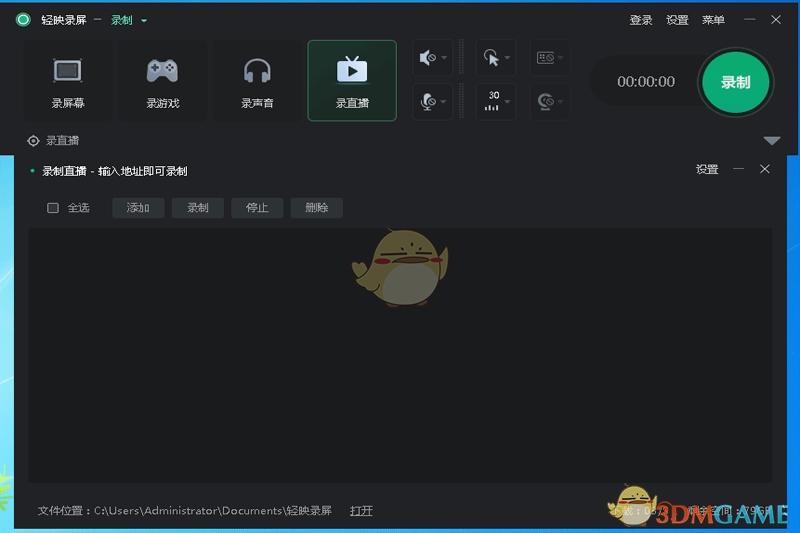
Task: Toggle the keyboard display icon
Action: click(545, 58)
